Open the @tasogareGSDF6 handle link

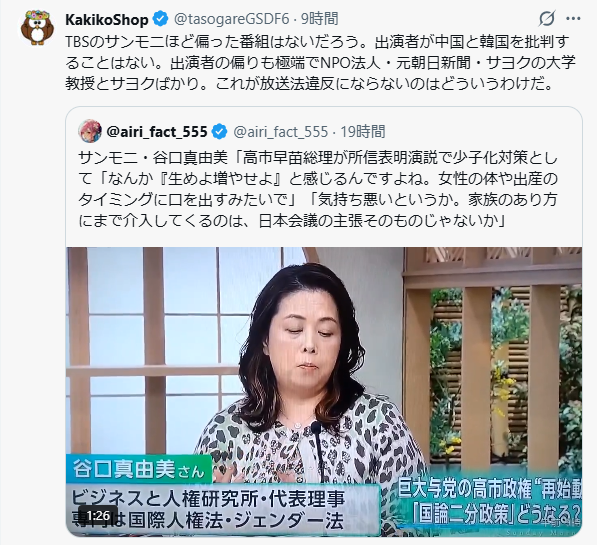coord(232,19)
